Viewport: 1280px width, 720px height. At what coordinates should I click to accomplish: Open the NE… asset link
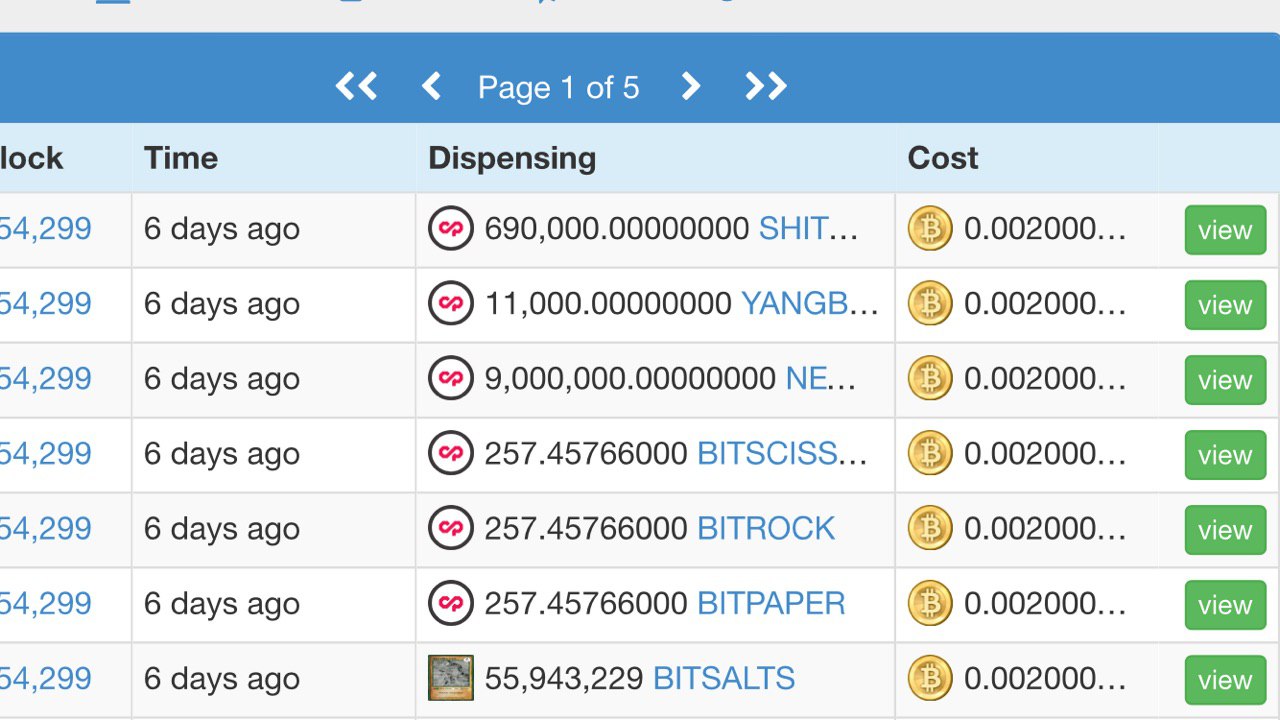pyautogui.click(x=821, y=379)
